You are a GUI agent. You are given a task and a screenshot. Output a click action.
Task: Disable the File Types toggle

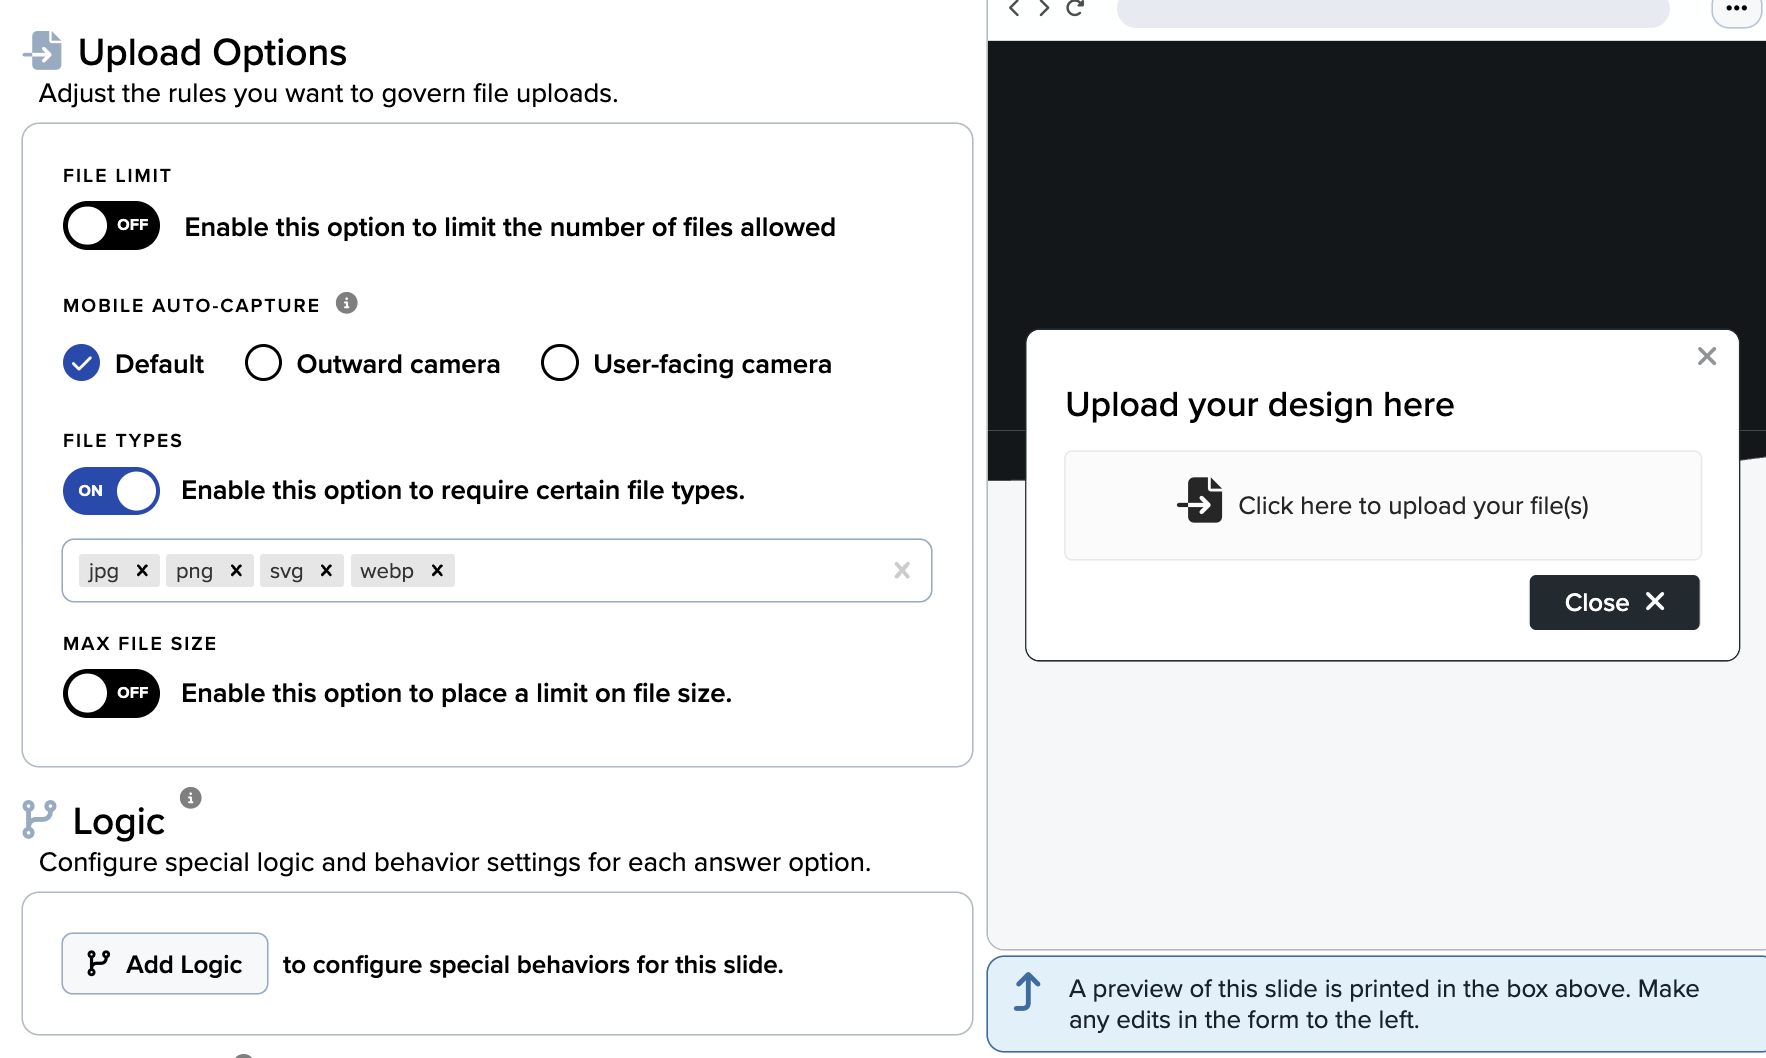pyautogui.click(x=111, y=491)
